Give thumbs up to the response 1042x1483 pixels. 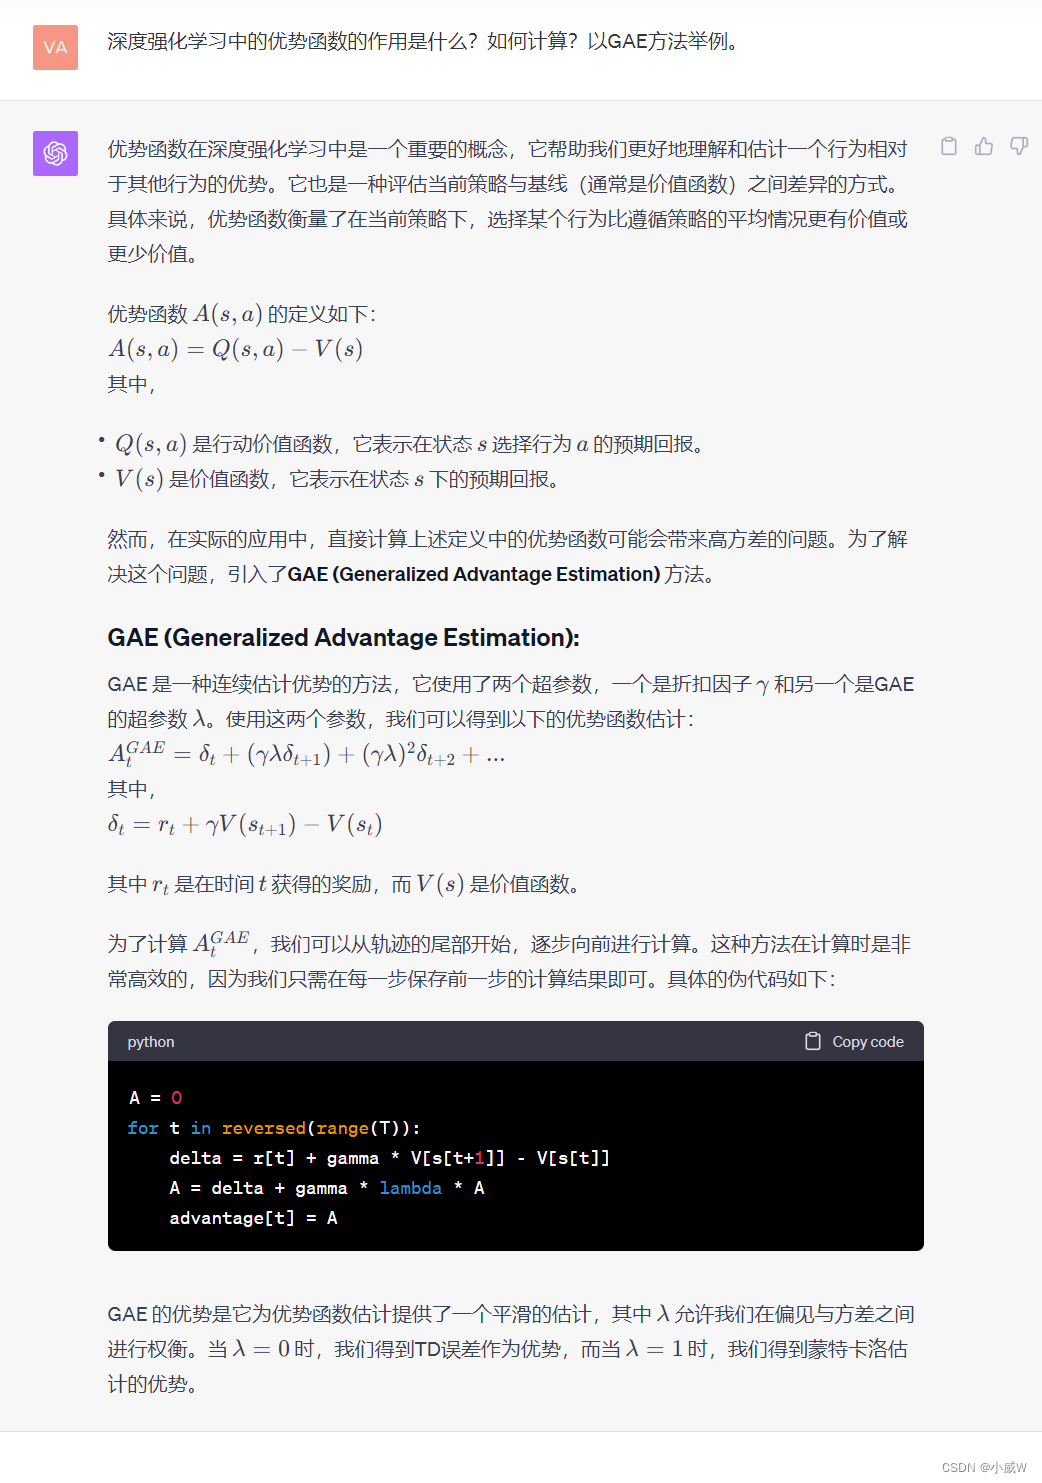point(984,146)
